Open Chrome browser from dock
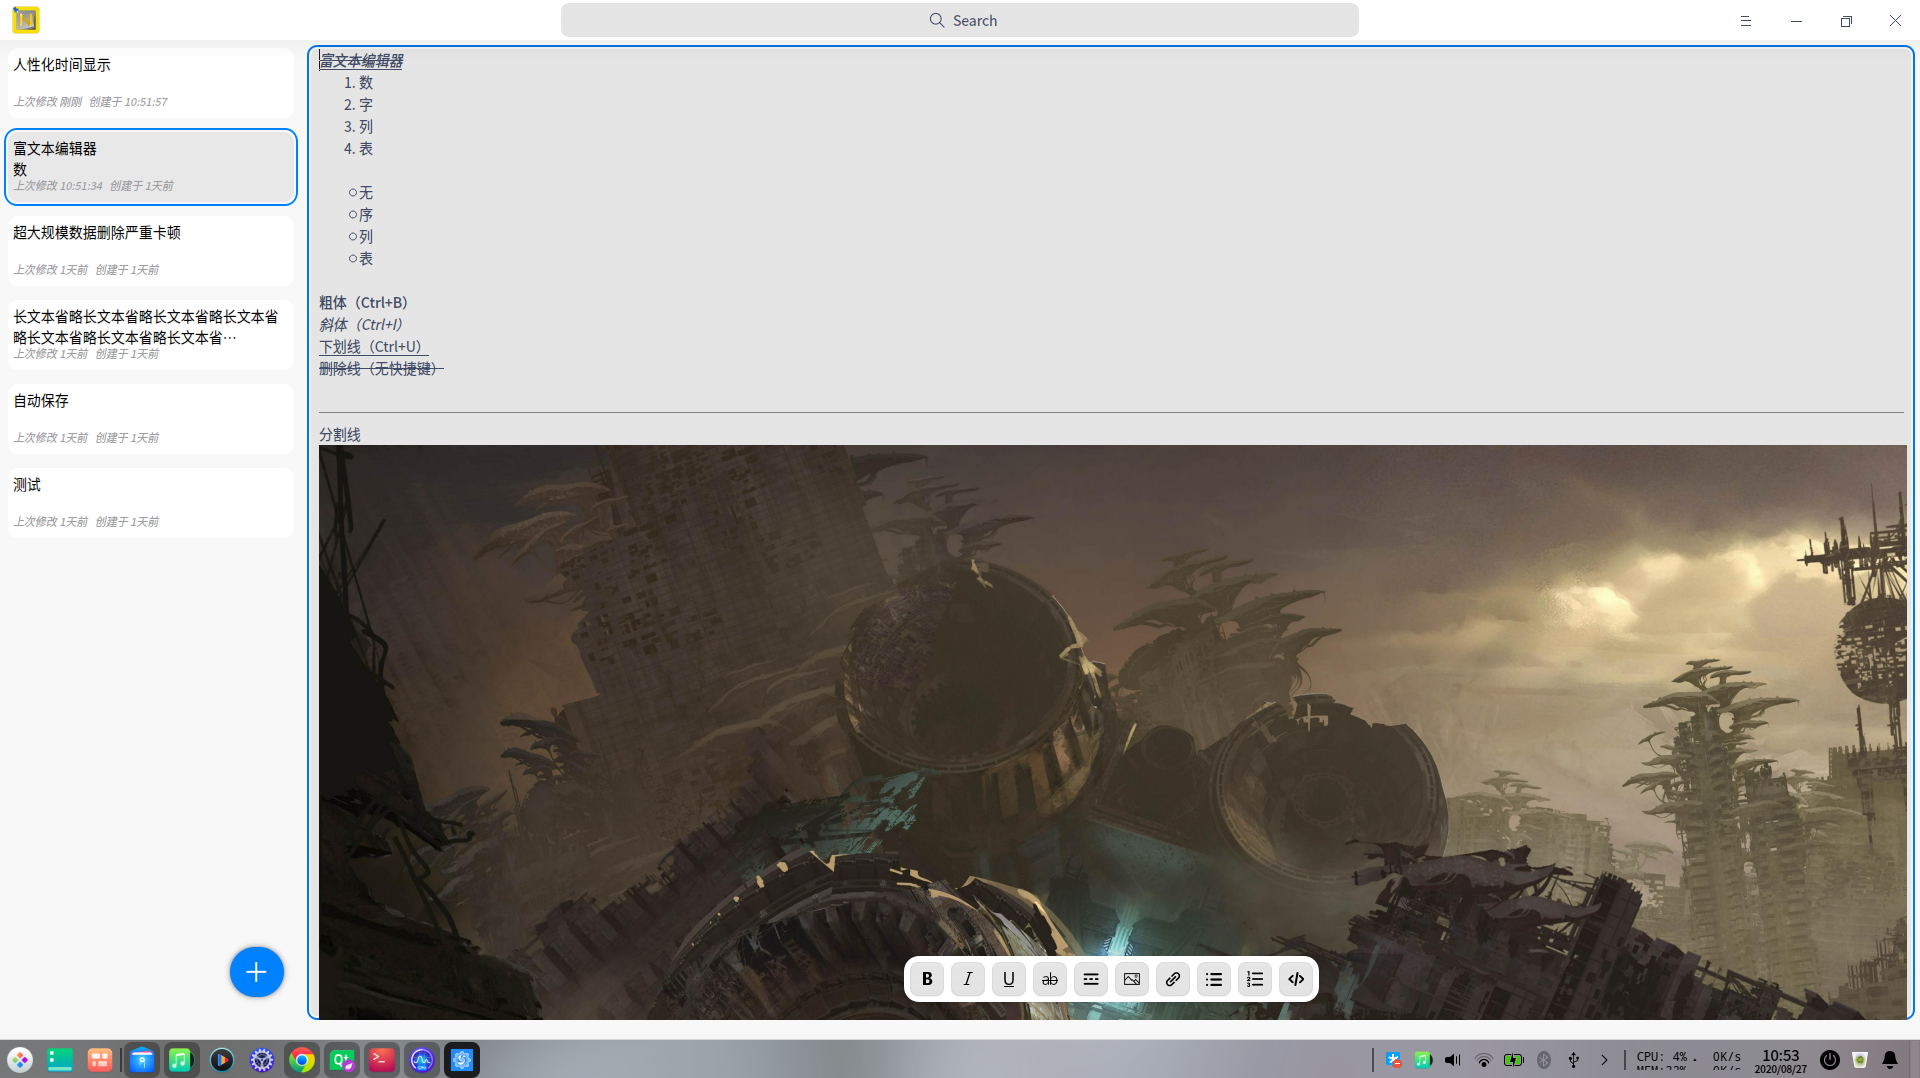 click(x=302, y=1060)
